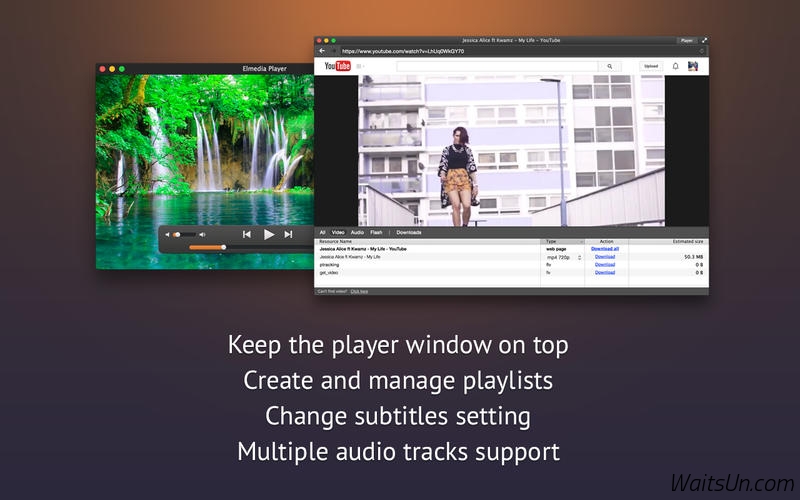Image resolution: width=800 pixels, height=500 pixels.
Task: Toggle fullscreen arrows in browser window
Action: [x=704, y=40]
